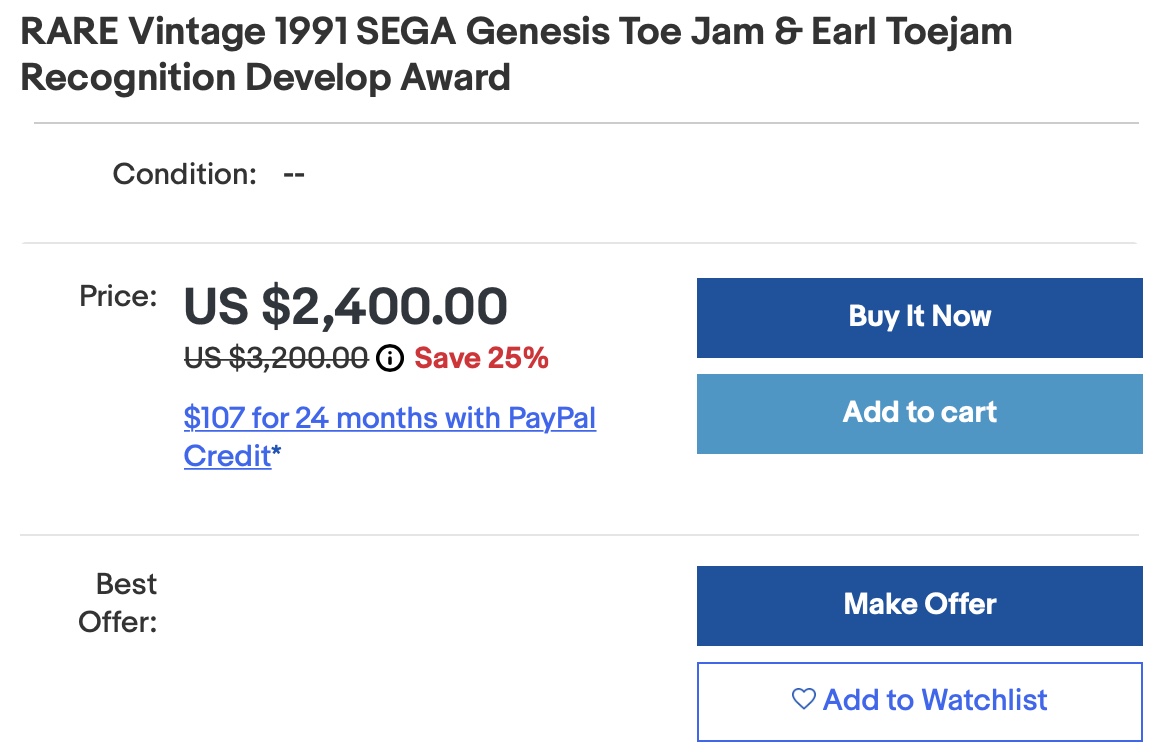Open the info icon beside the original price
This screenshot has height=756, width=1164.
point(390,358)
